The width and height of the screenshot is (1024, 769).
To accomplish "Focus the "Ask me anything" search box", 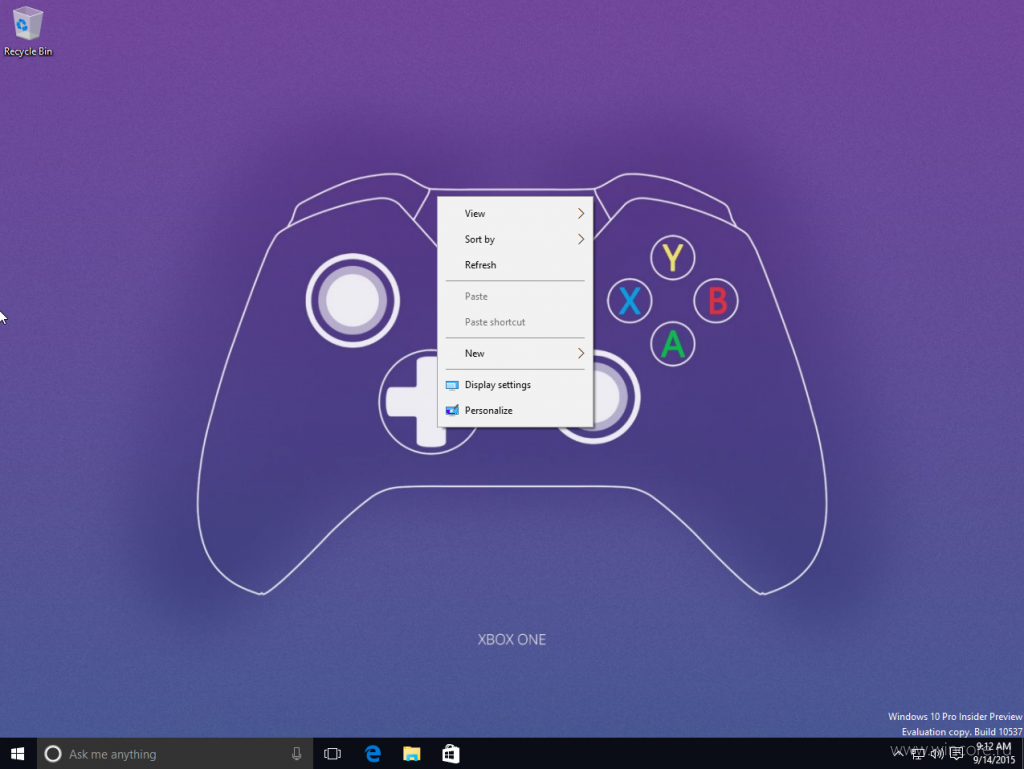I will (x=175, y=754).
